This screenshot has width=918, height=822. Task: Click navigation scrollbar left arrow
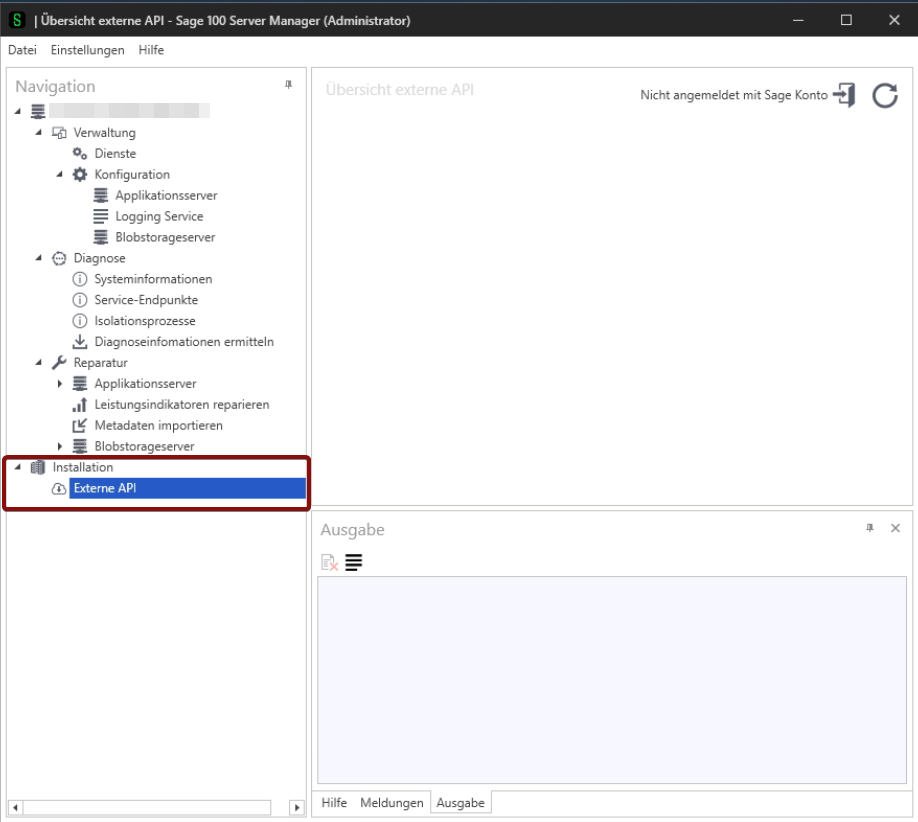click(15, 807)
